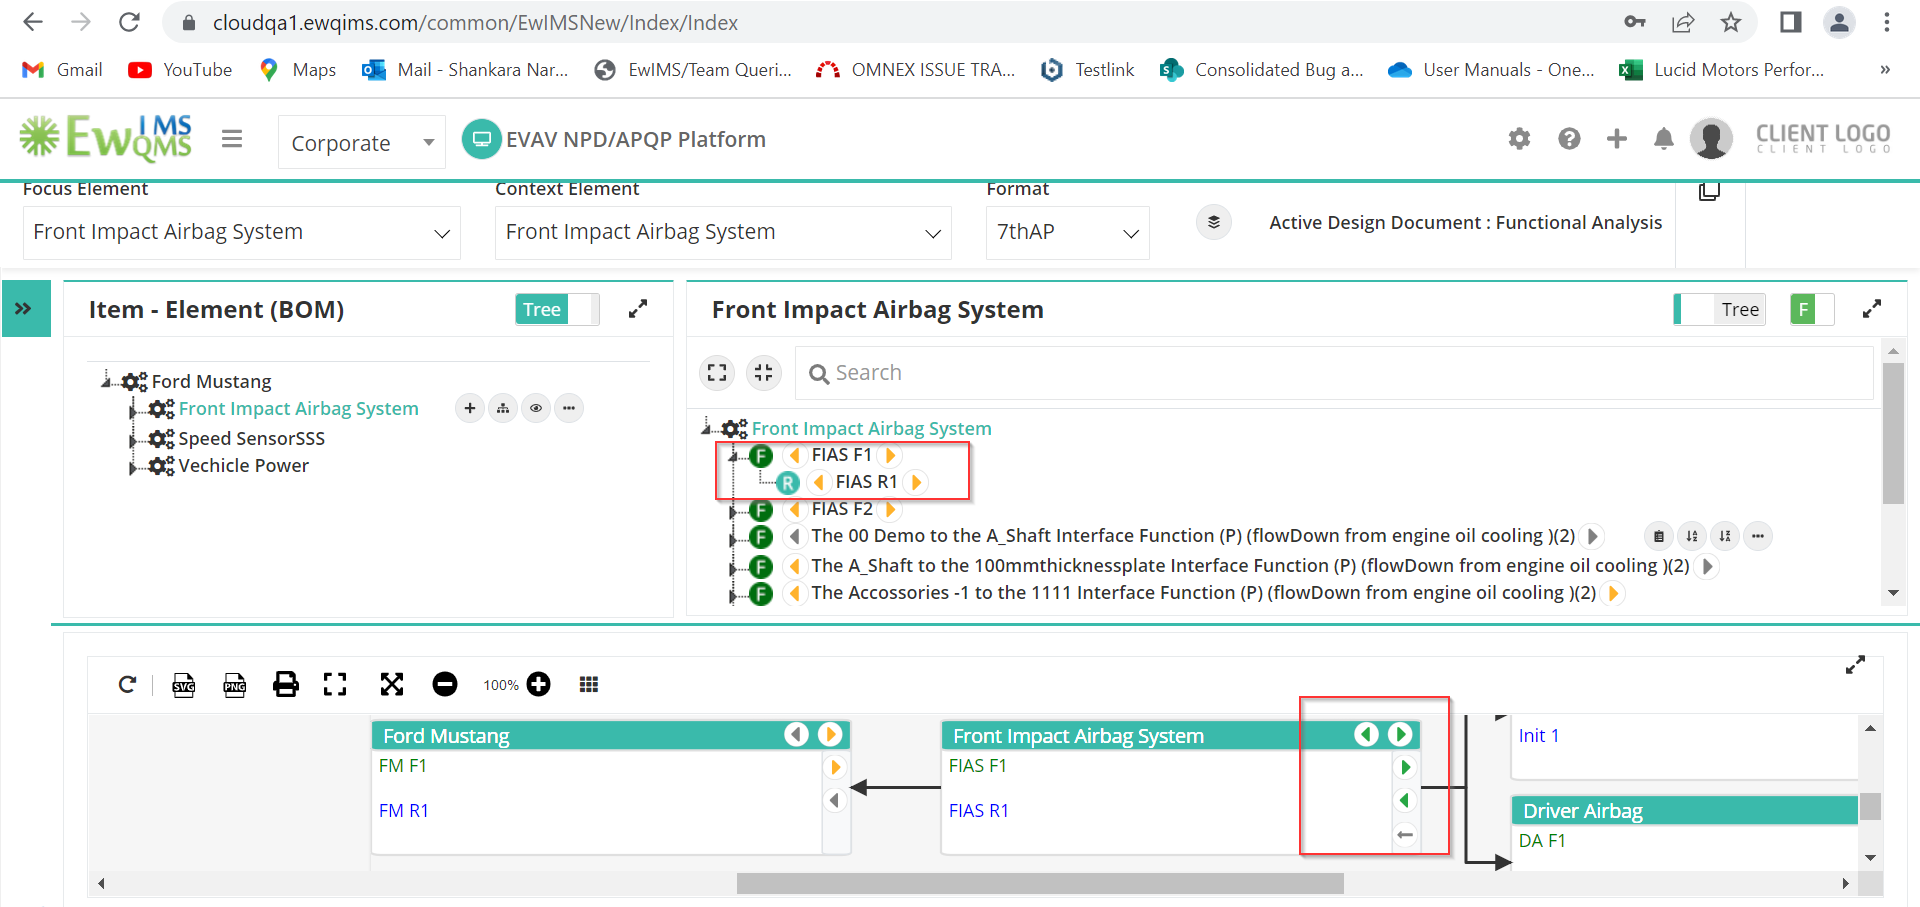Click the Init 1 link in diagram

pyautogui.click(x=1539, y=736)
